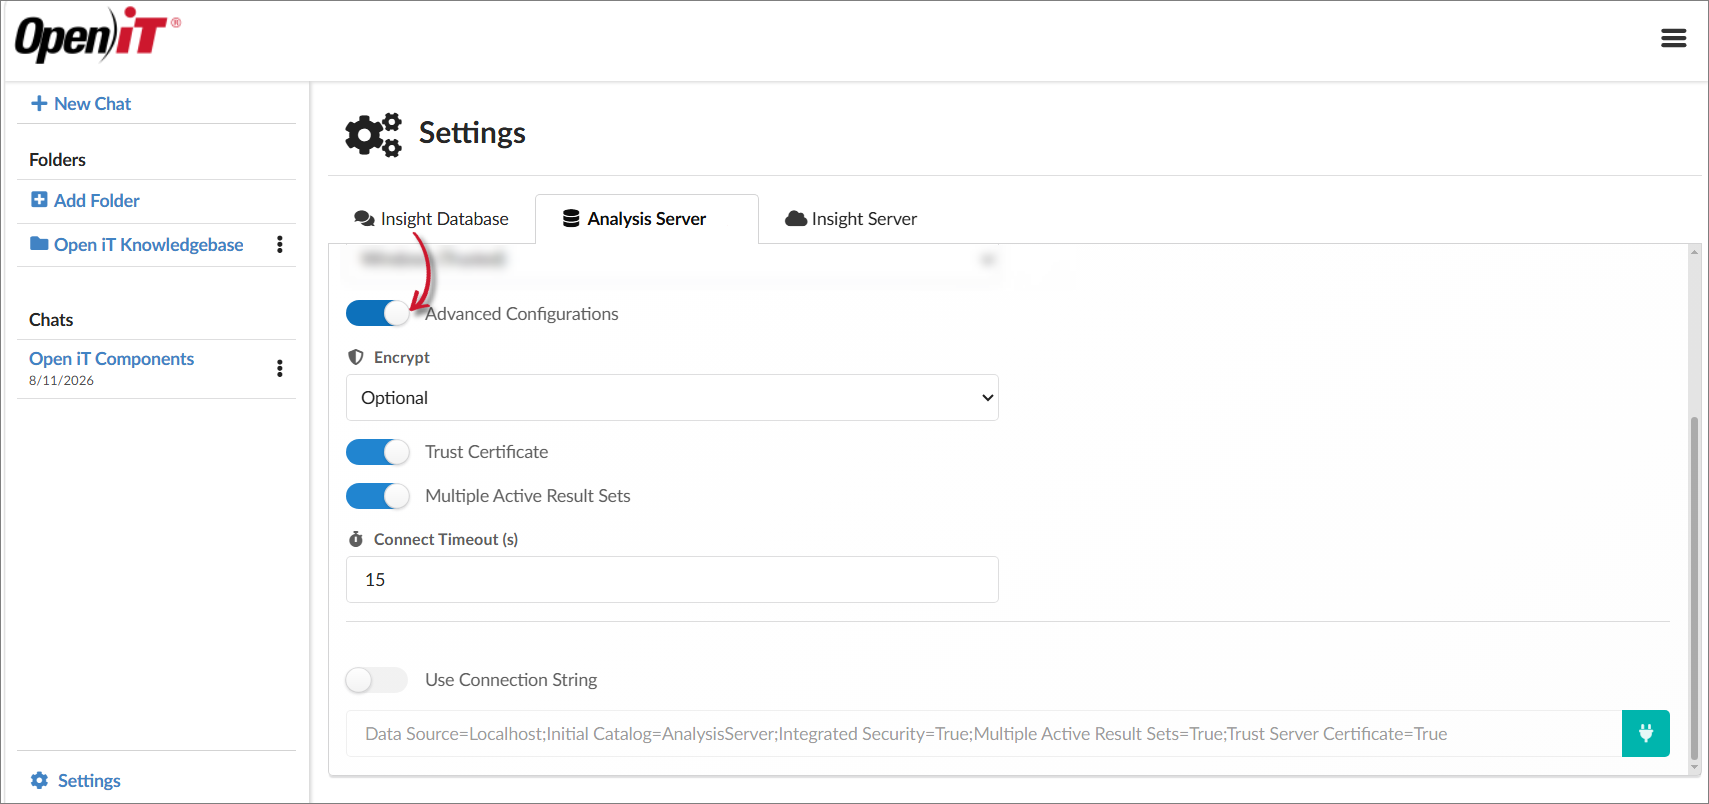
Task: Toggle Multiple Active Result Sets switch
Action: pyautogui.click(x=377, y=496)
